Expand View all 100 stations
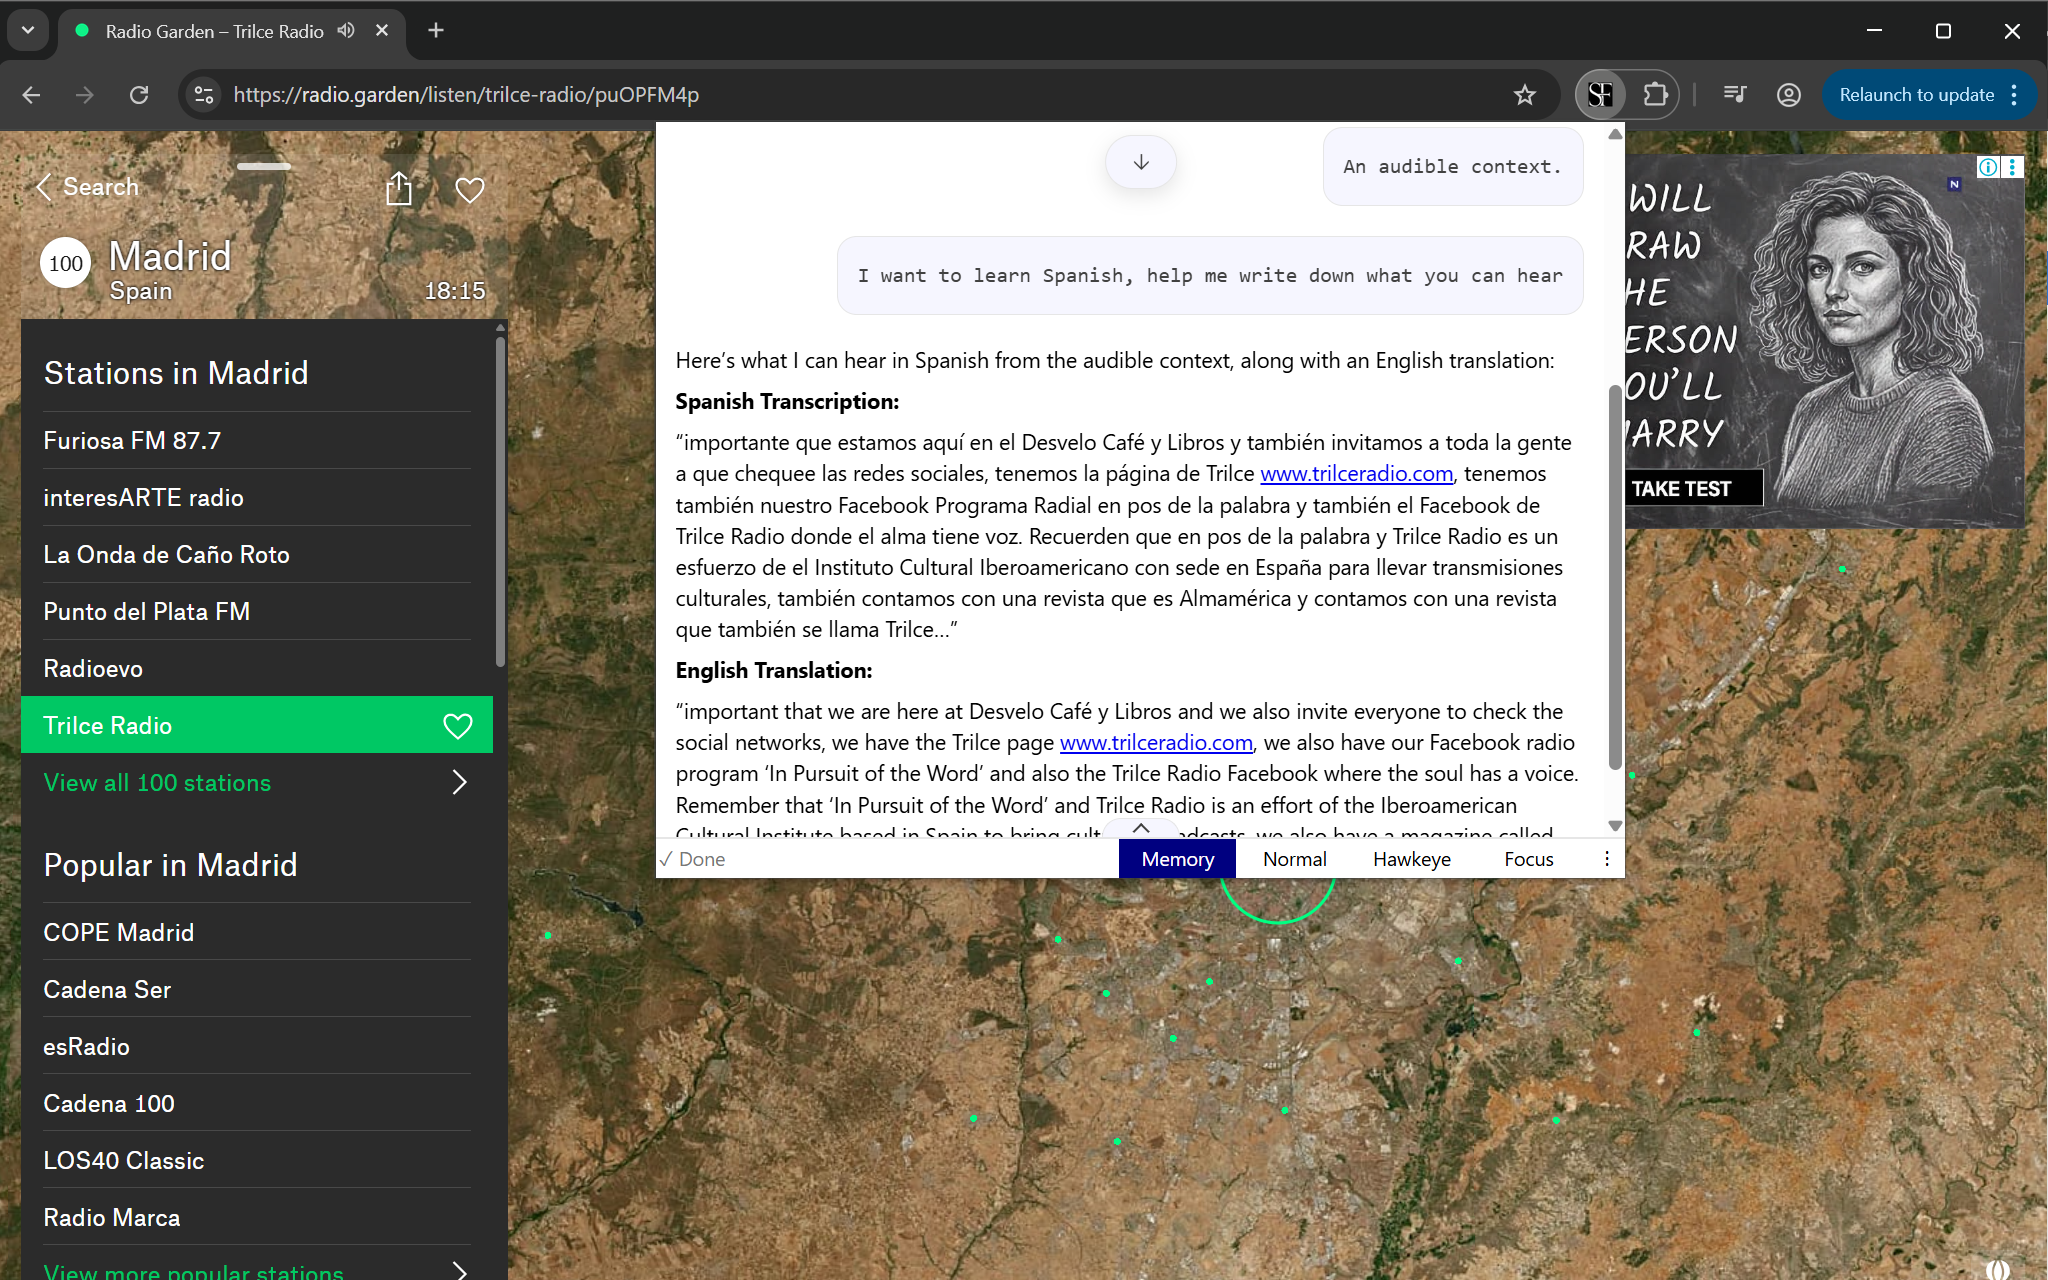 pyautogui.click(x=157, y=782)
